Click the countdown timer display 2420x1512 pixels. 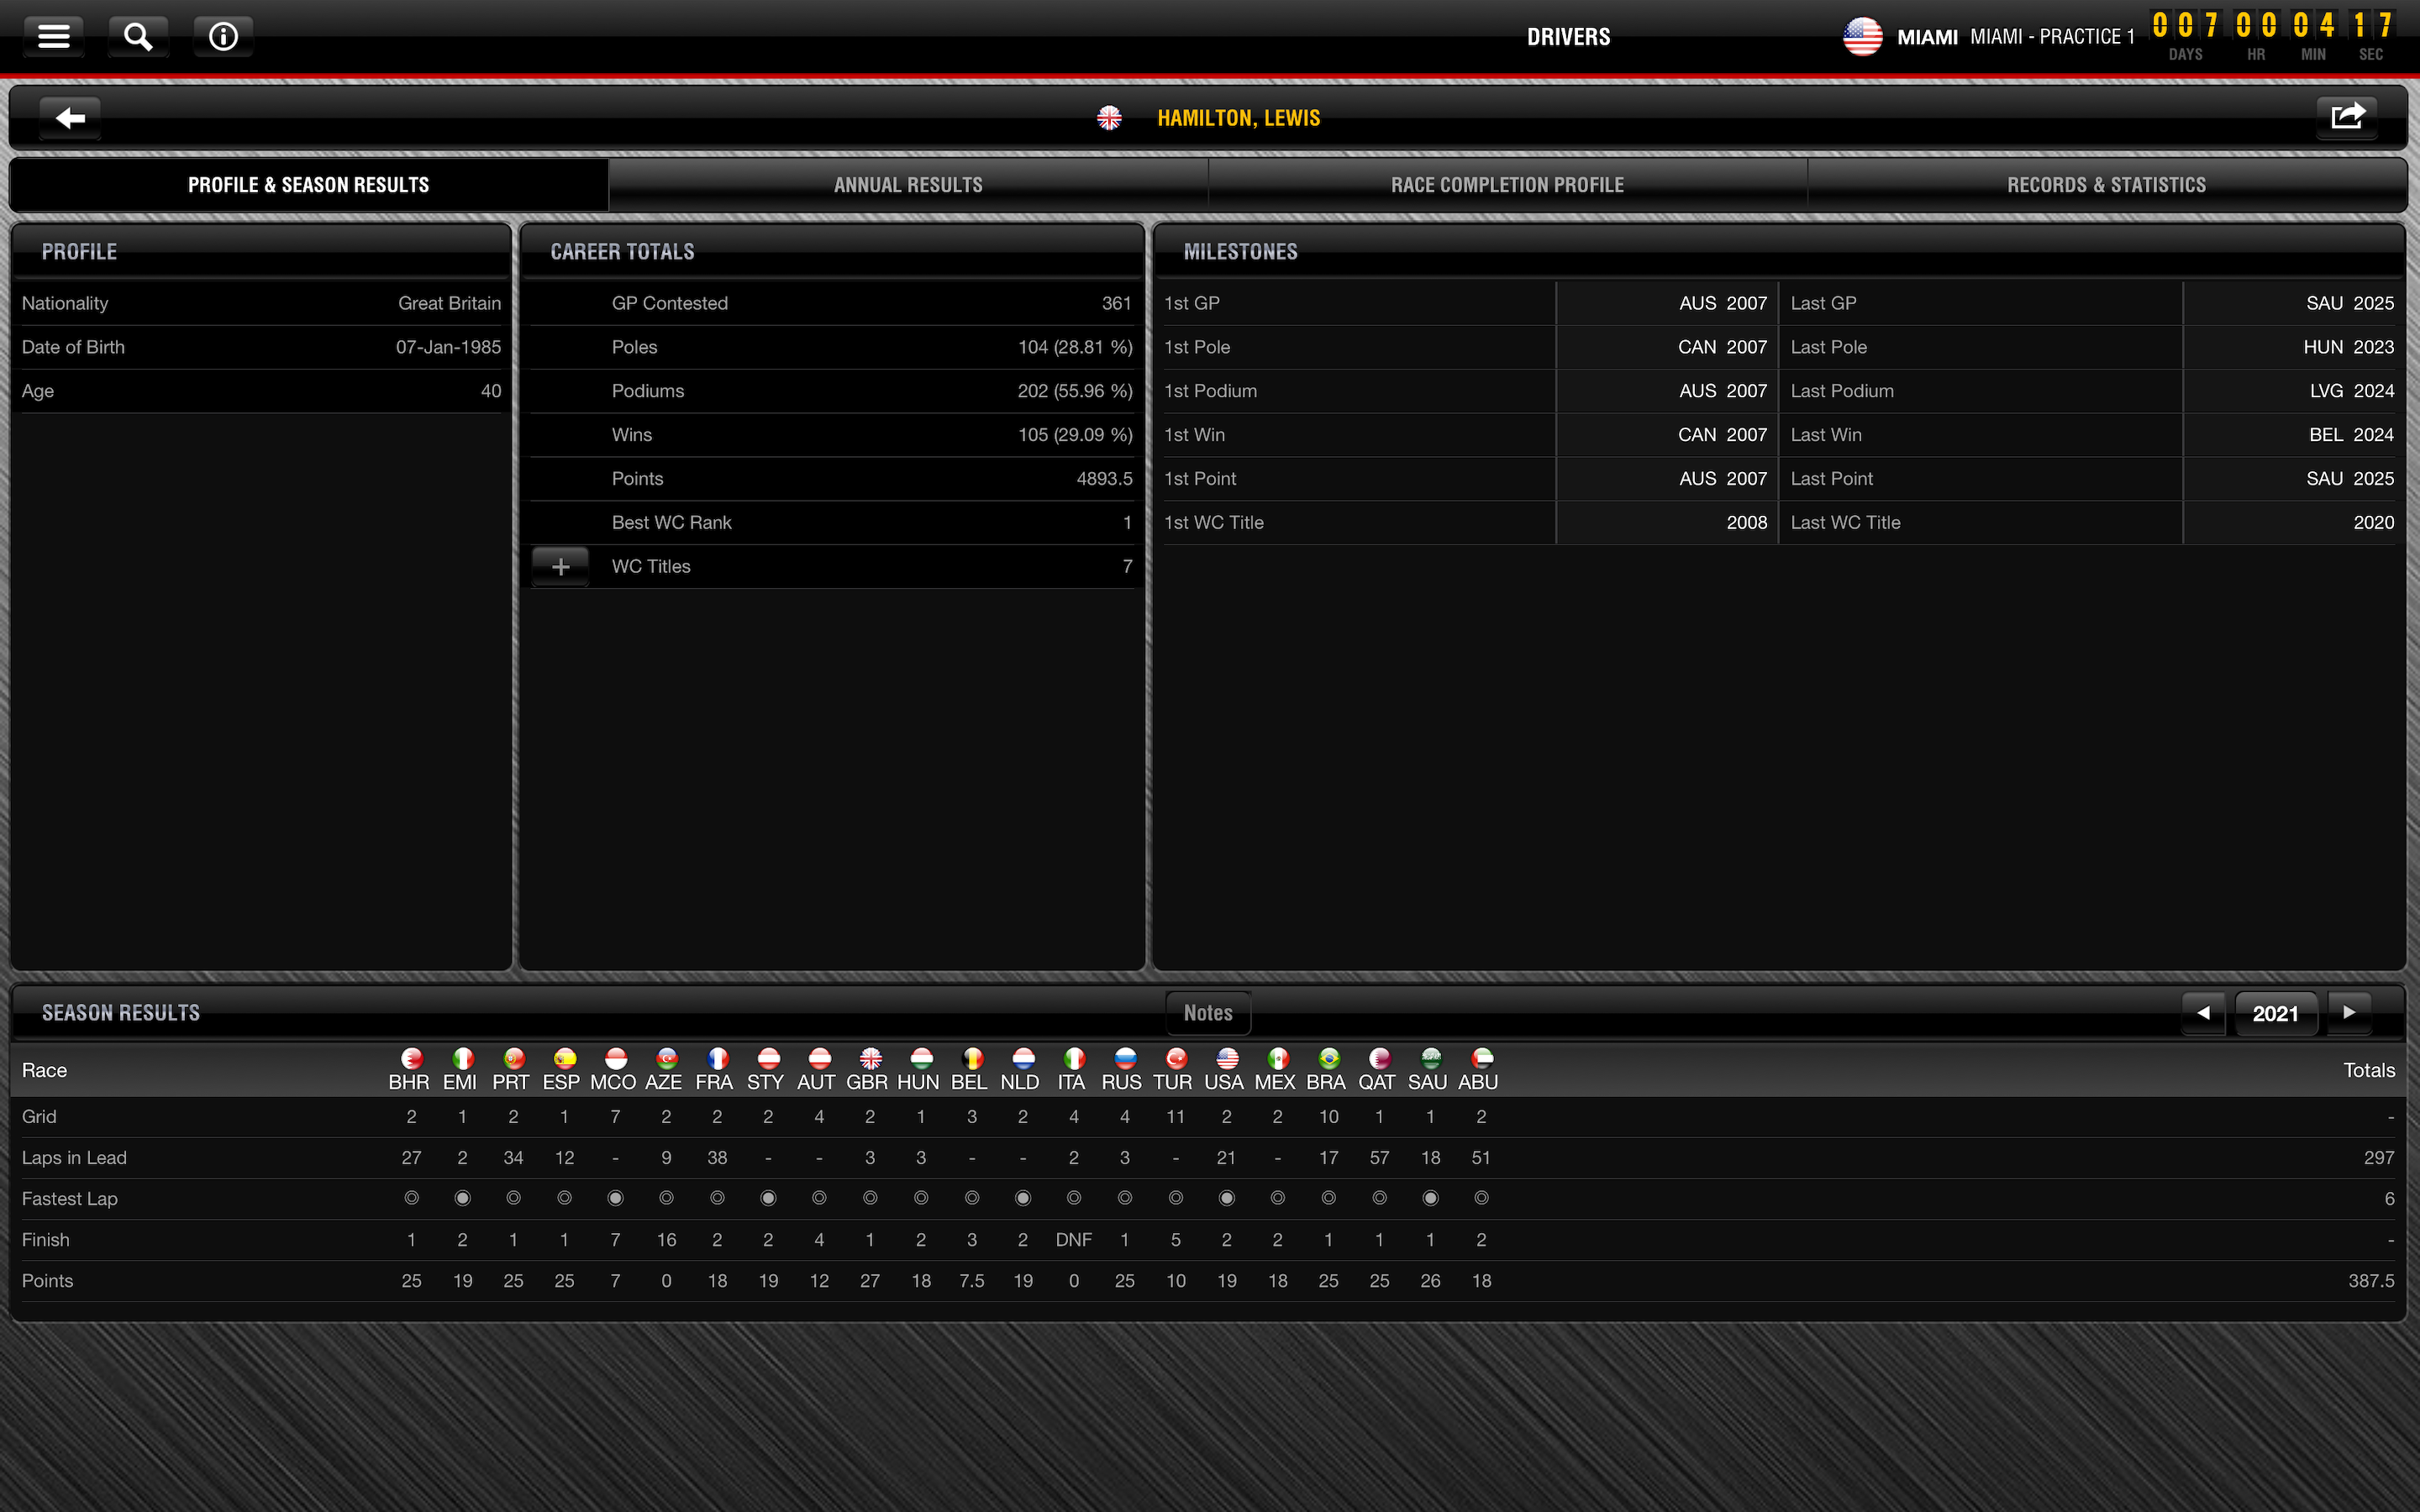[x=2272, y=36]
